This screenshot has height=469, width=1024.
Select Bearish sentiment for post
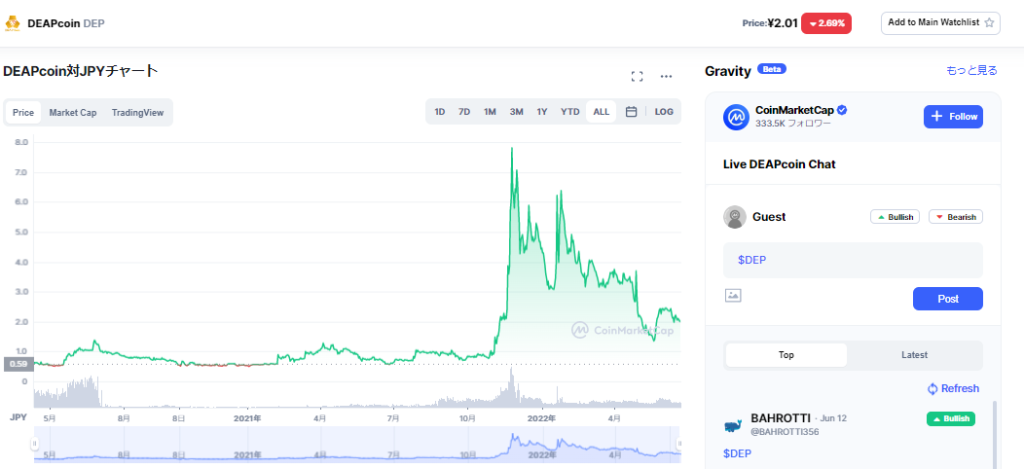point(956,217)
